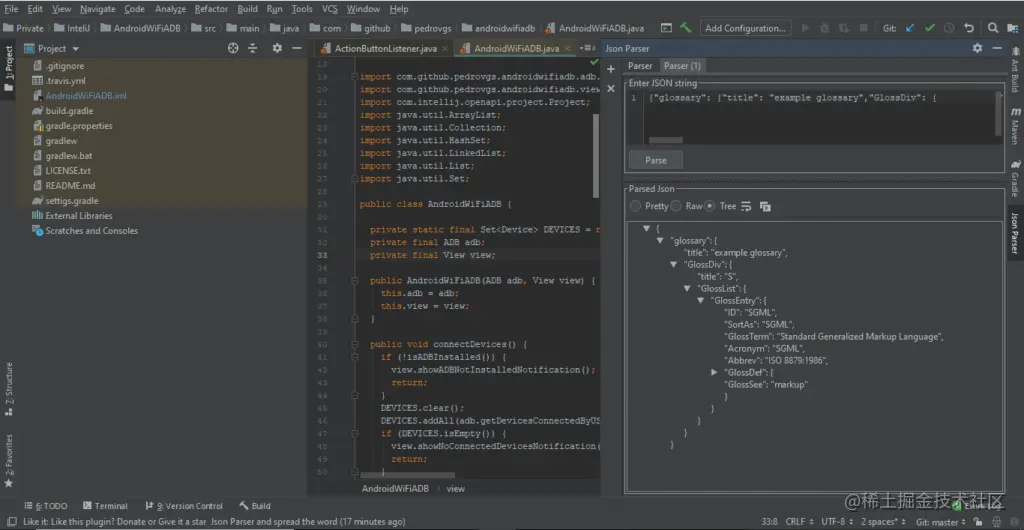
Task: Hide the Project panel with minus icon
Action: [x=296, y=48]
